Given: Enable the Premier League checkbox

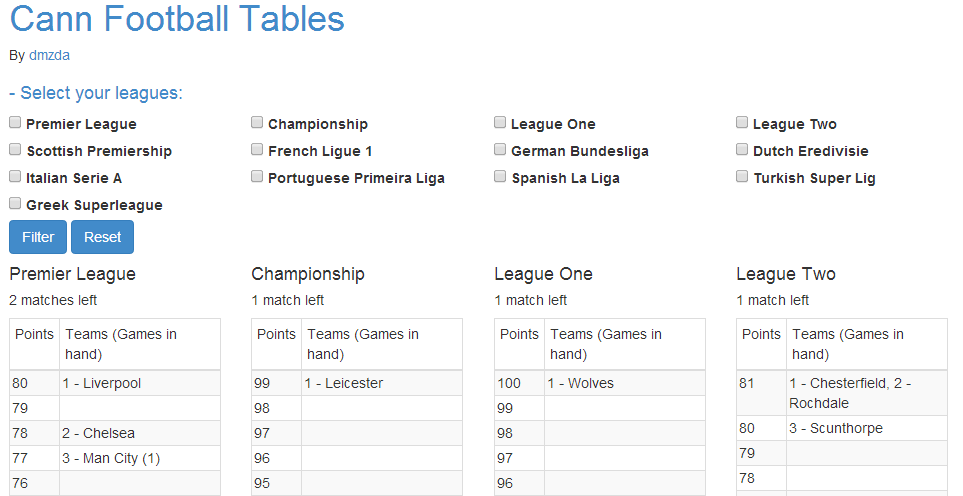Looking at the screenshot, I should click(15, 123).
